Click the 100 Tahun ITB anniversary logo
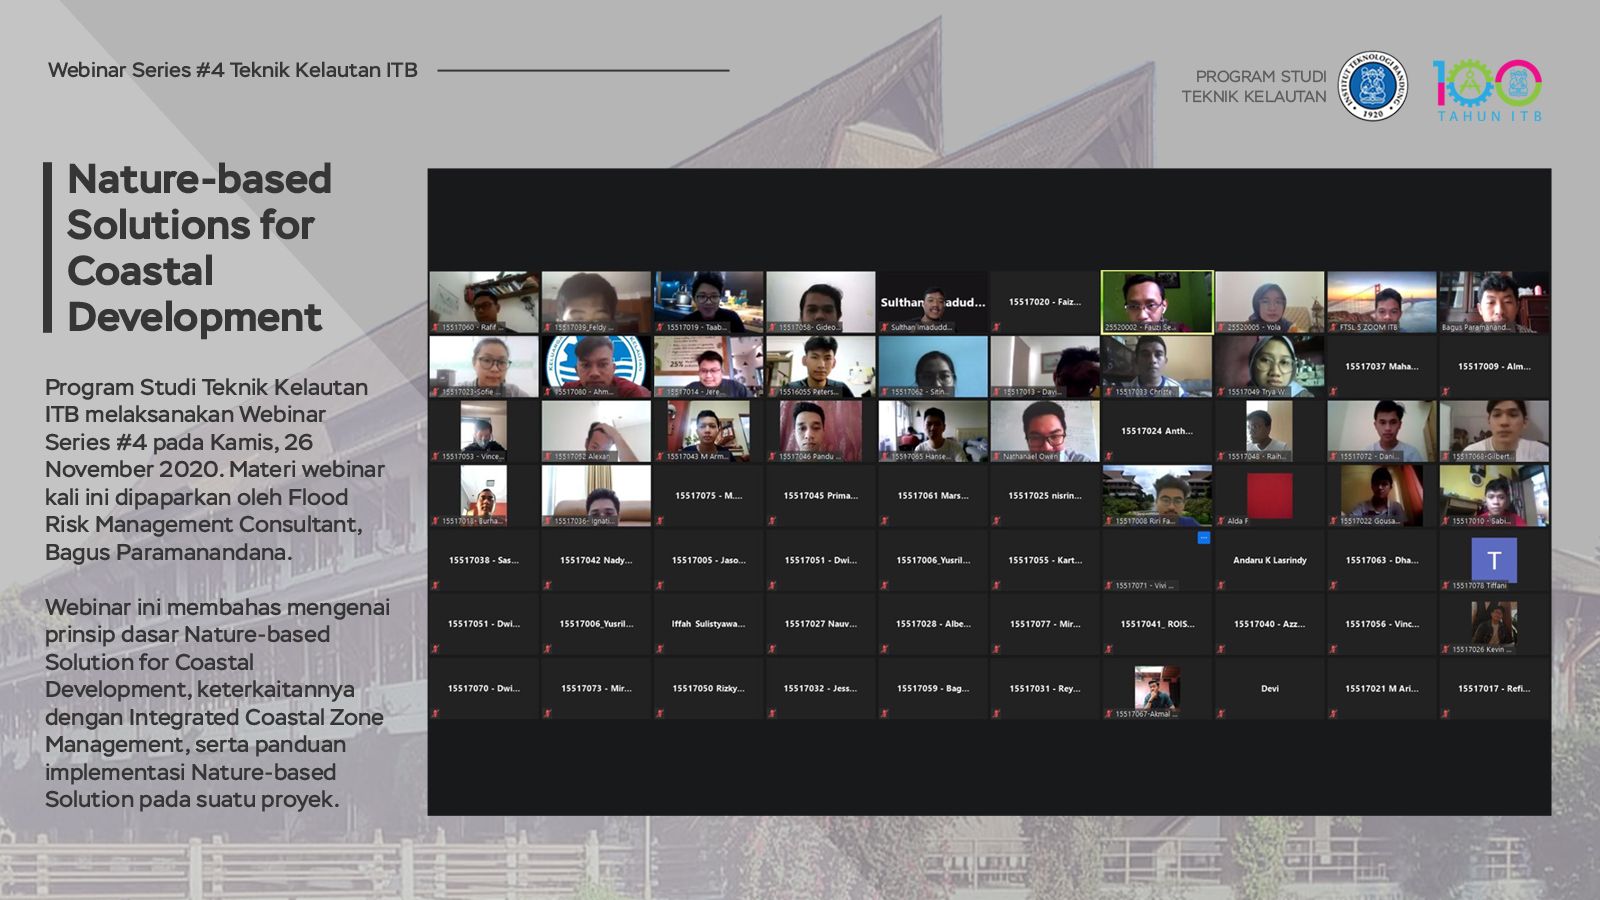 pyautogui.click(x=1488, y=89)
